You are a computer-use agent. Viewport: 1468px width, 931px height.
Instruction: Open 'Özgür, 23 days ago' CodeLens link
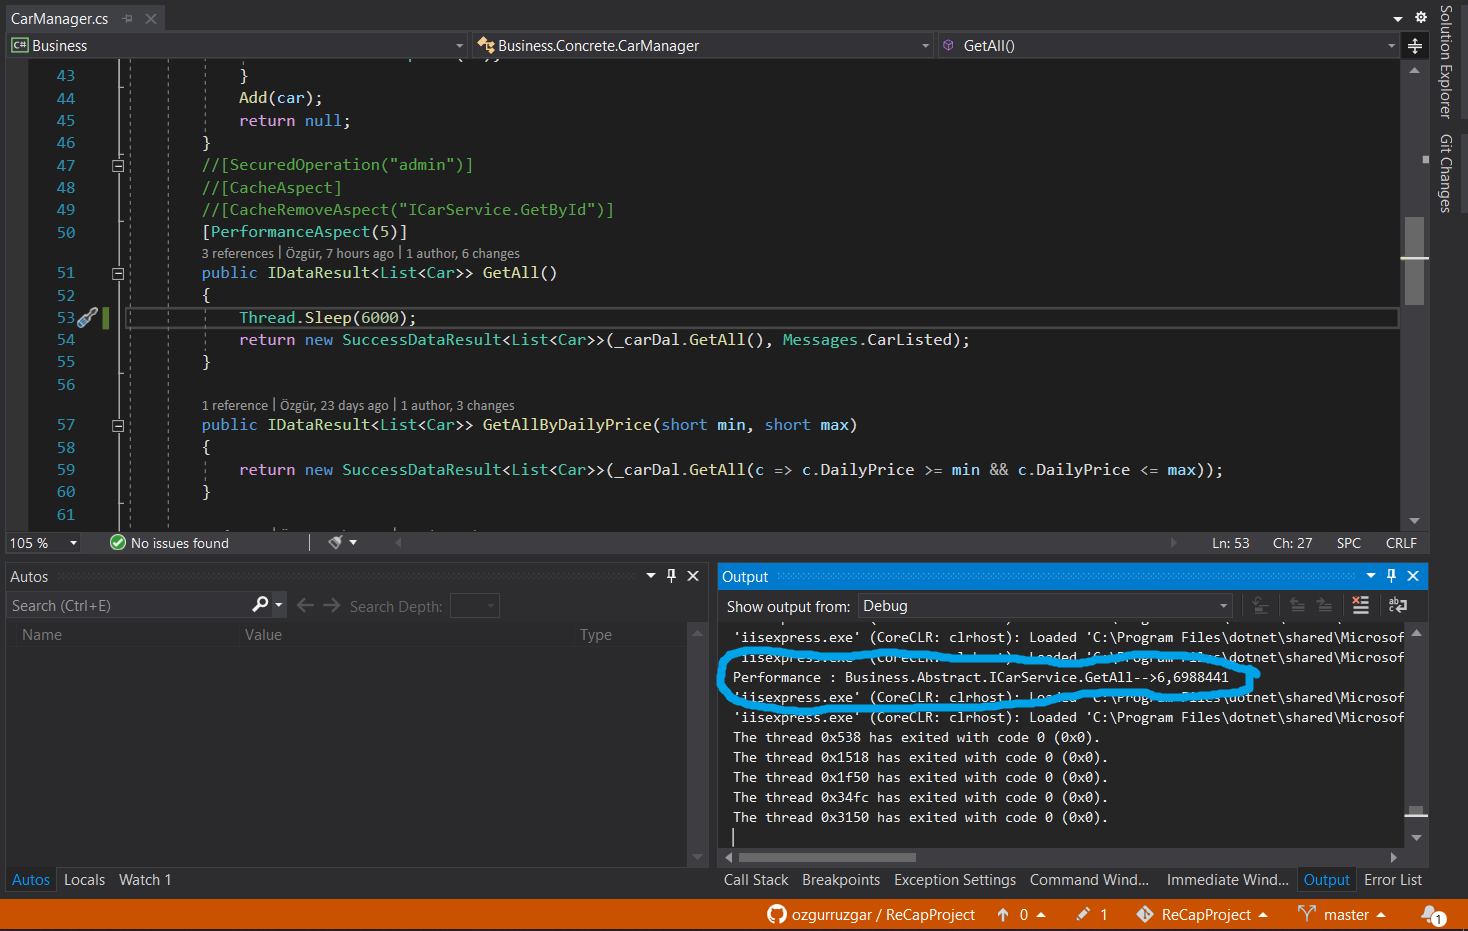pos(334,406)
